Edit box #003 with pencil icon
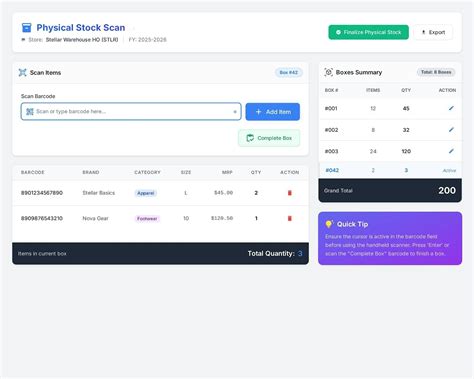Viewport: 474px width, 379px height. 451,151
